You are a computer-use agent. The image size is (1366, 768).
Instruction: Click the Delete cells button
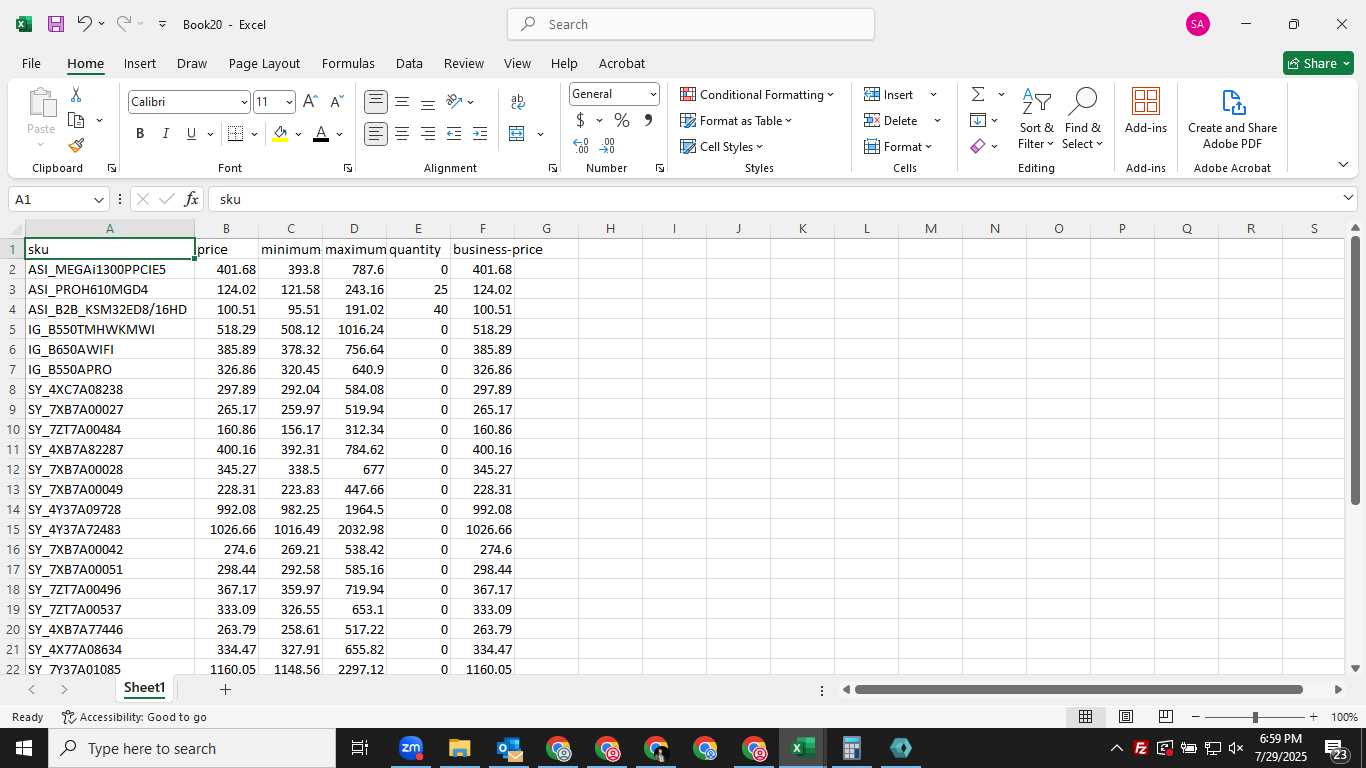point(891,120)
